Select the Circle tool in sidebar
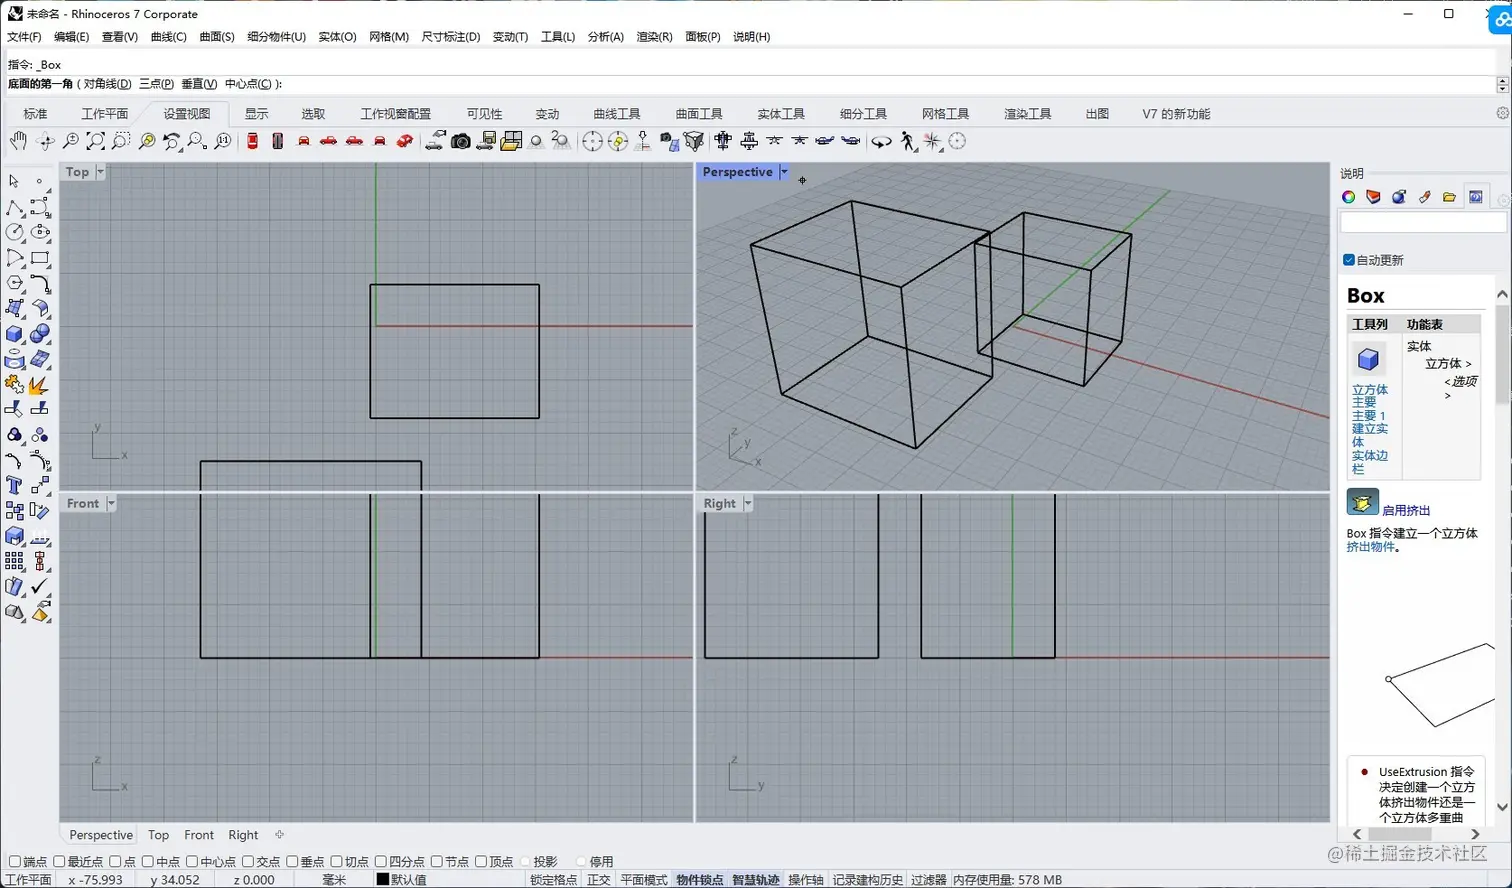This screenshot has width=1512, height=888. pyautogui.click(x=14, y=232)
